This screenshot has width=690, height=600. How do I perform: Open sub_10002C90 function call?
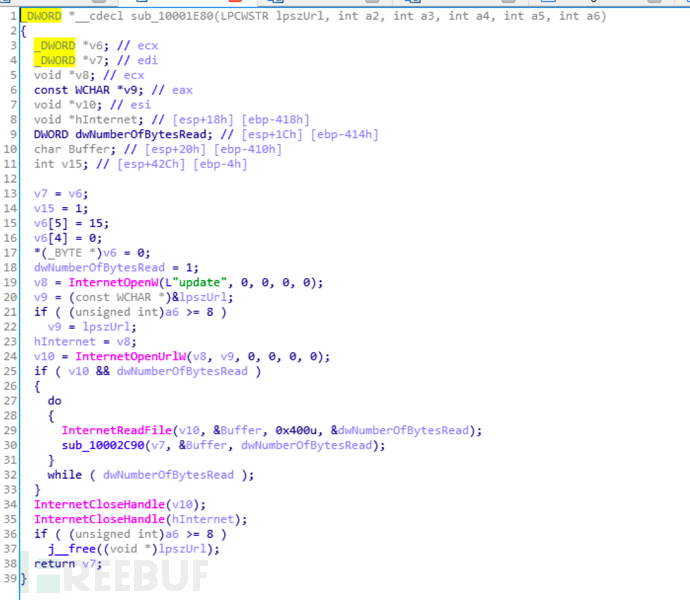103,445
